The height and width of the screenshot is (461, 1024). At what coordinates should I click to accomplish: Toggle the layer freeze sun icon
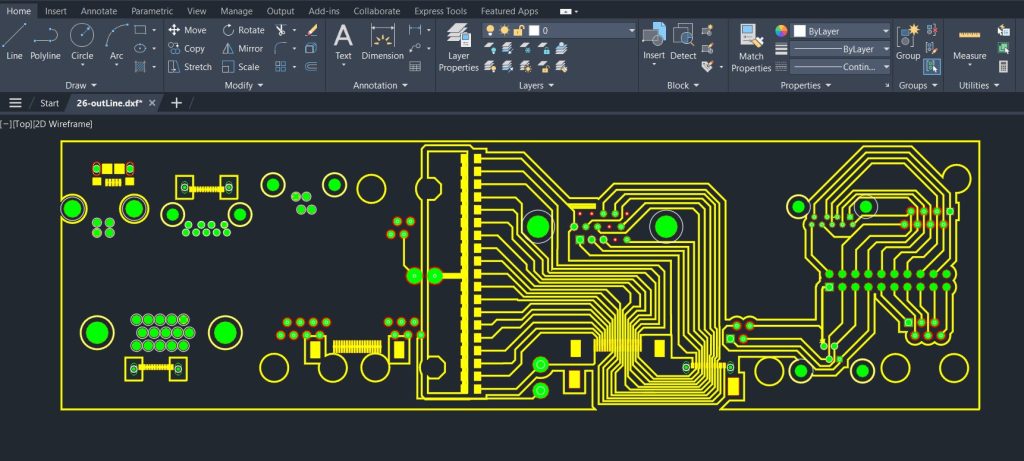504,30
